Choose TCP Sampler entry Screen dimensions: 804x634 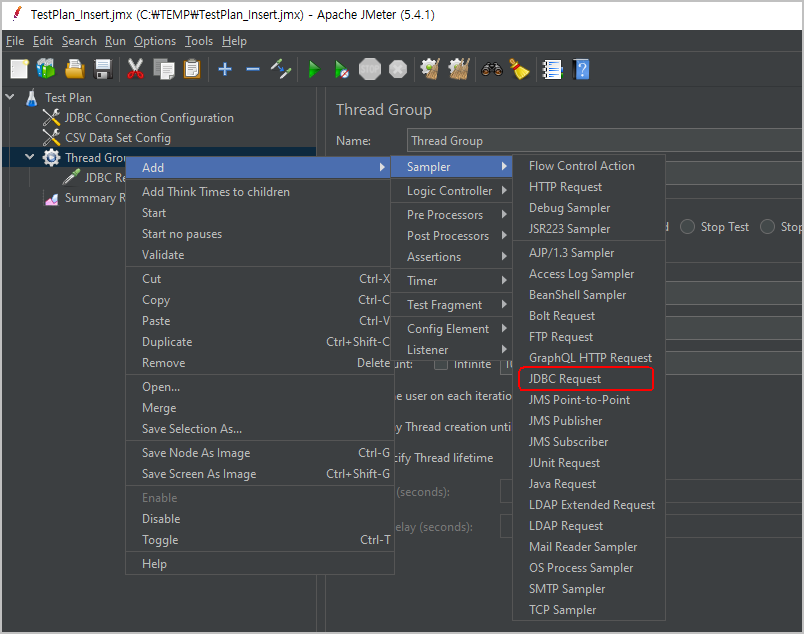click(x=589, y=610)
